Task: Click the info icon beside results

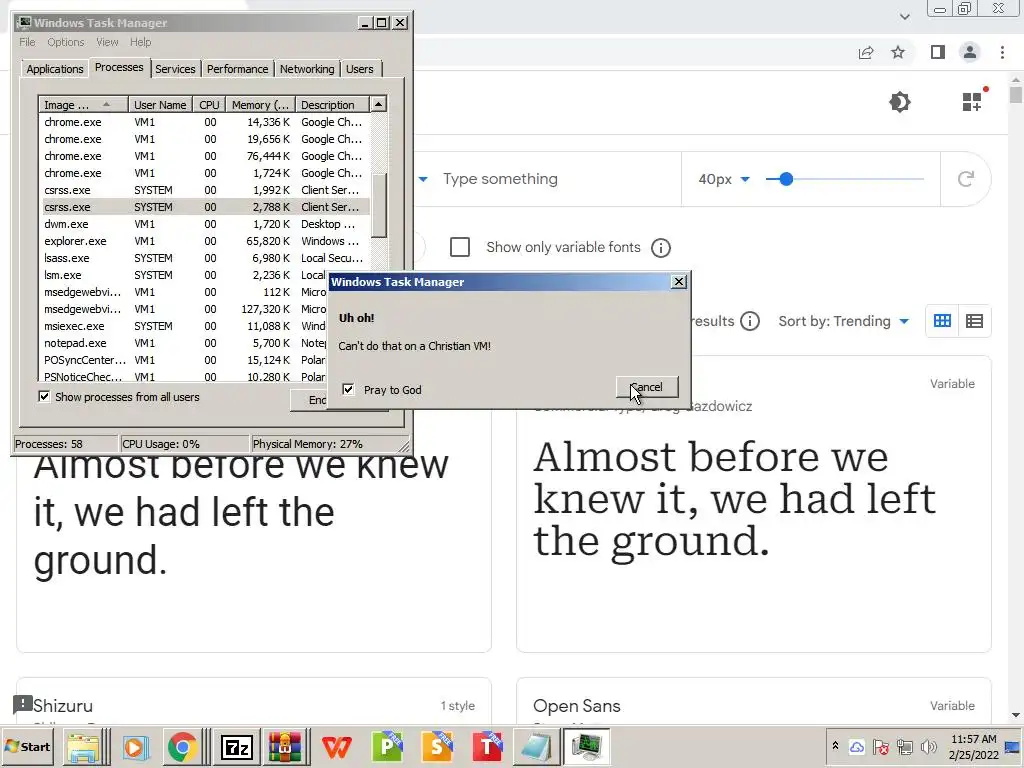Action: 750,321
